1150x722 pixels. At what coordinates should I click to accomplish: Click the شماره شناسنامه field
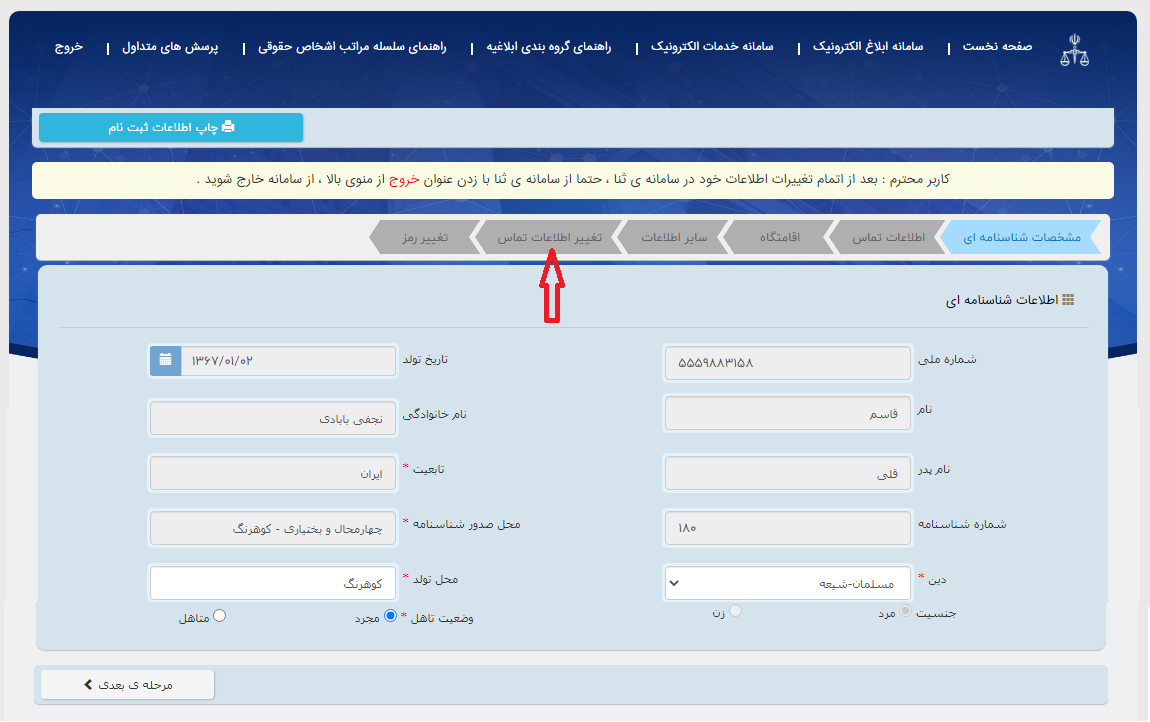(788, 528)
